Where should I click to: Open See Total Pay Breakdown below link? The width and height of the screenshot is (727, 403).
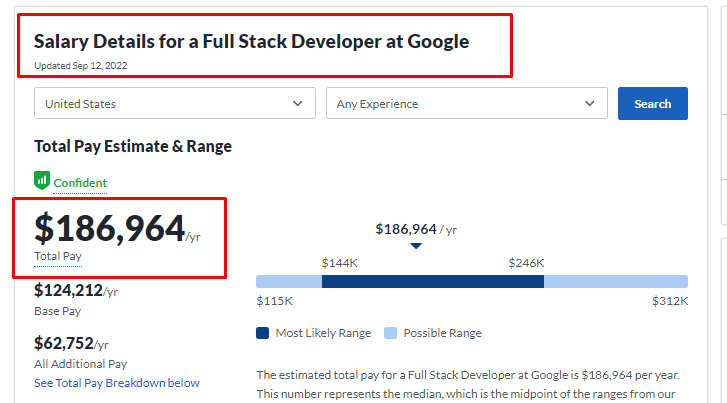click(117, 383)
